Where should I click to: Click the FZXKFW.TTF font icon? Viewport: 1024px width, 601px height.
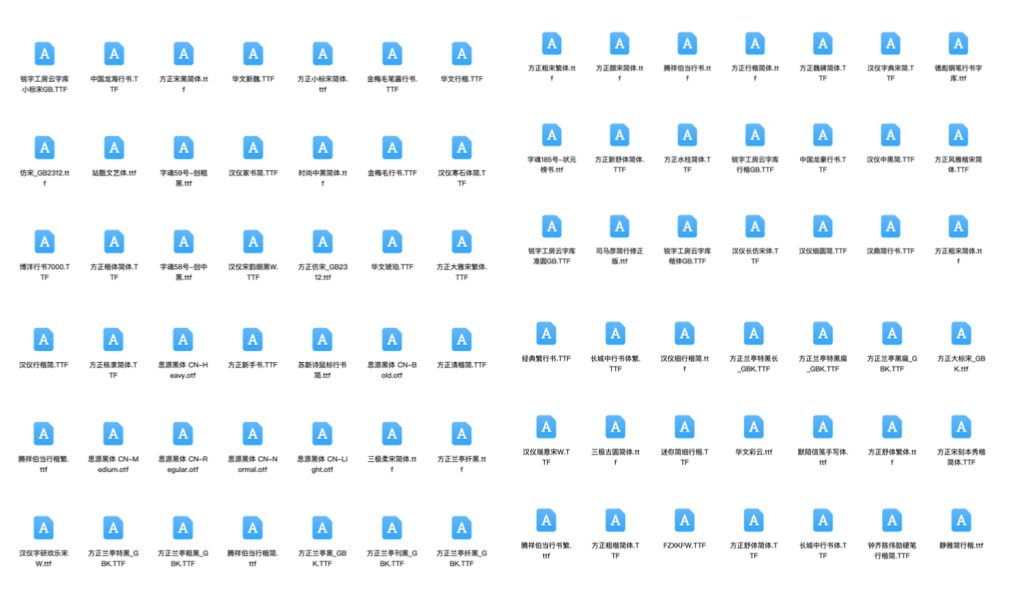(686, 520)
